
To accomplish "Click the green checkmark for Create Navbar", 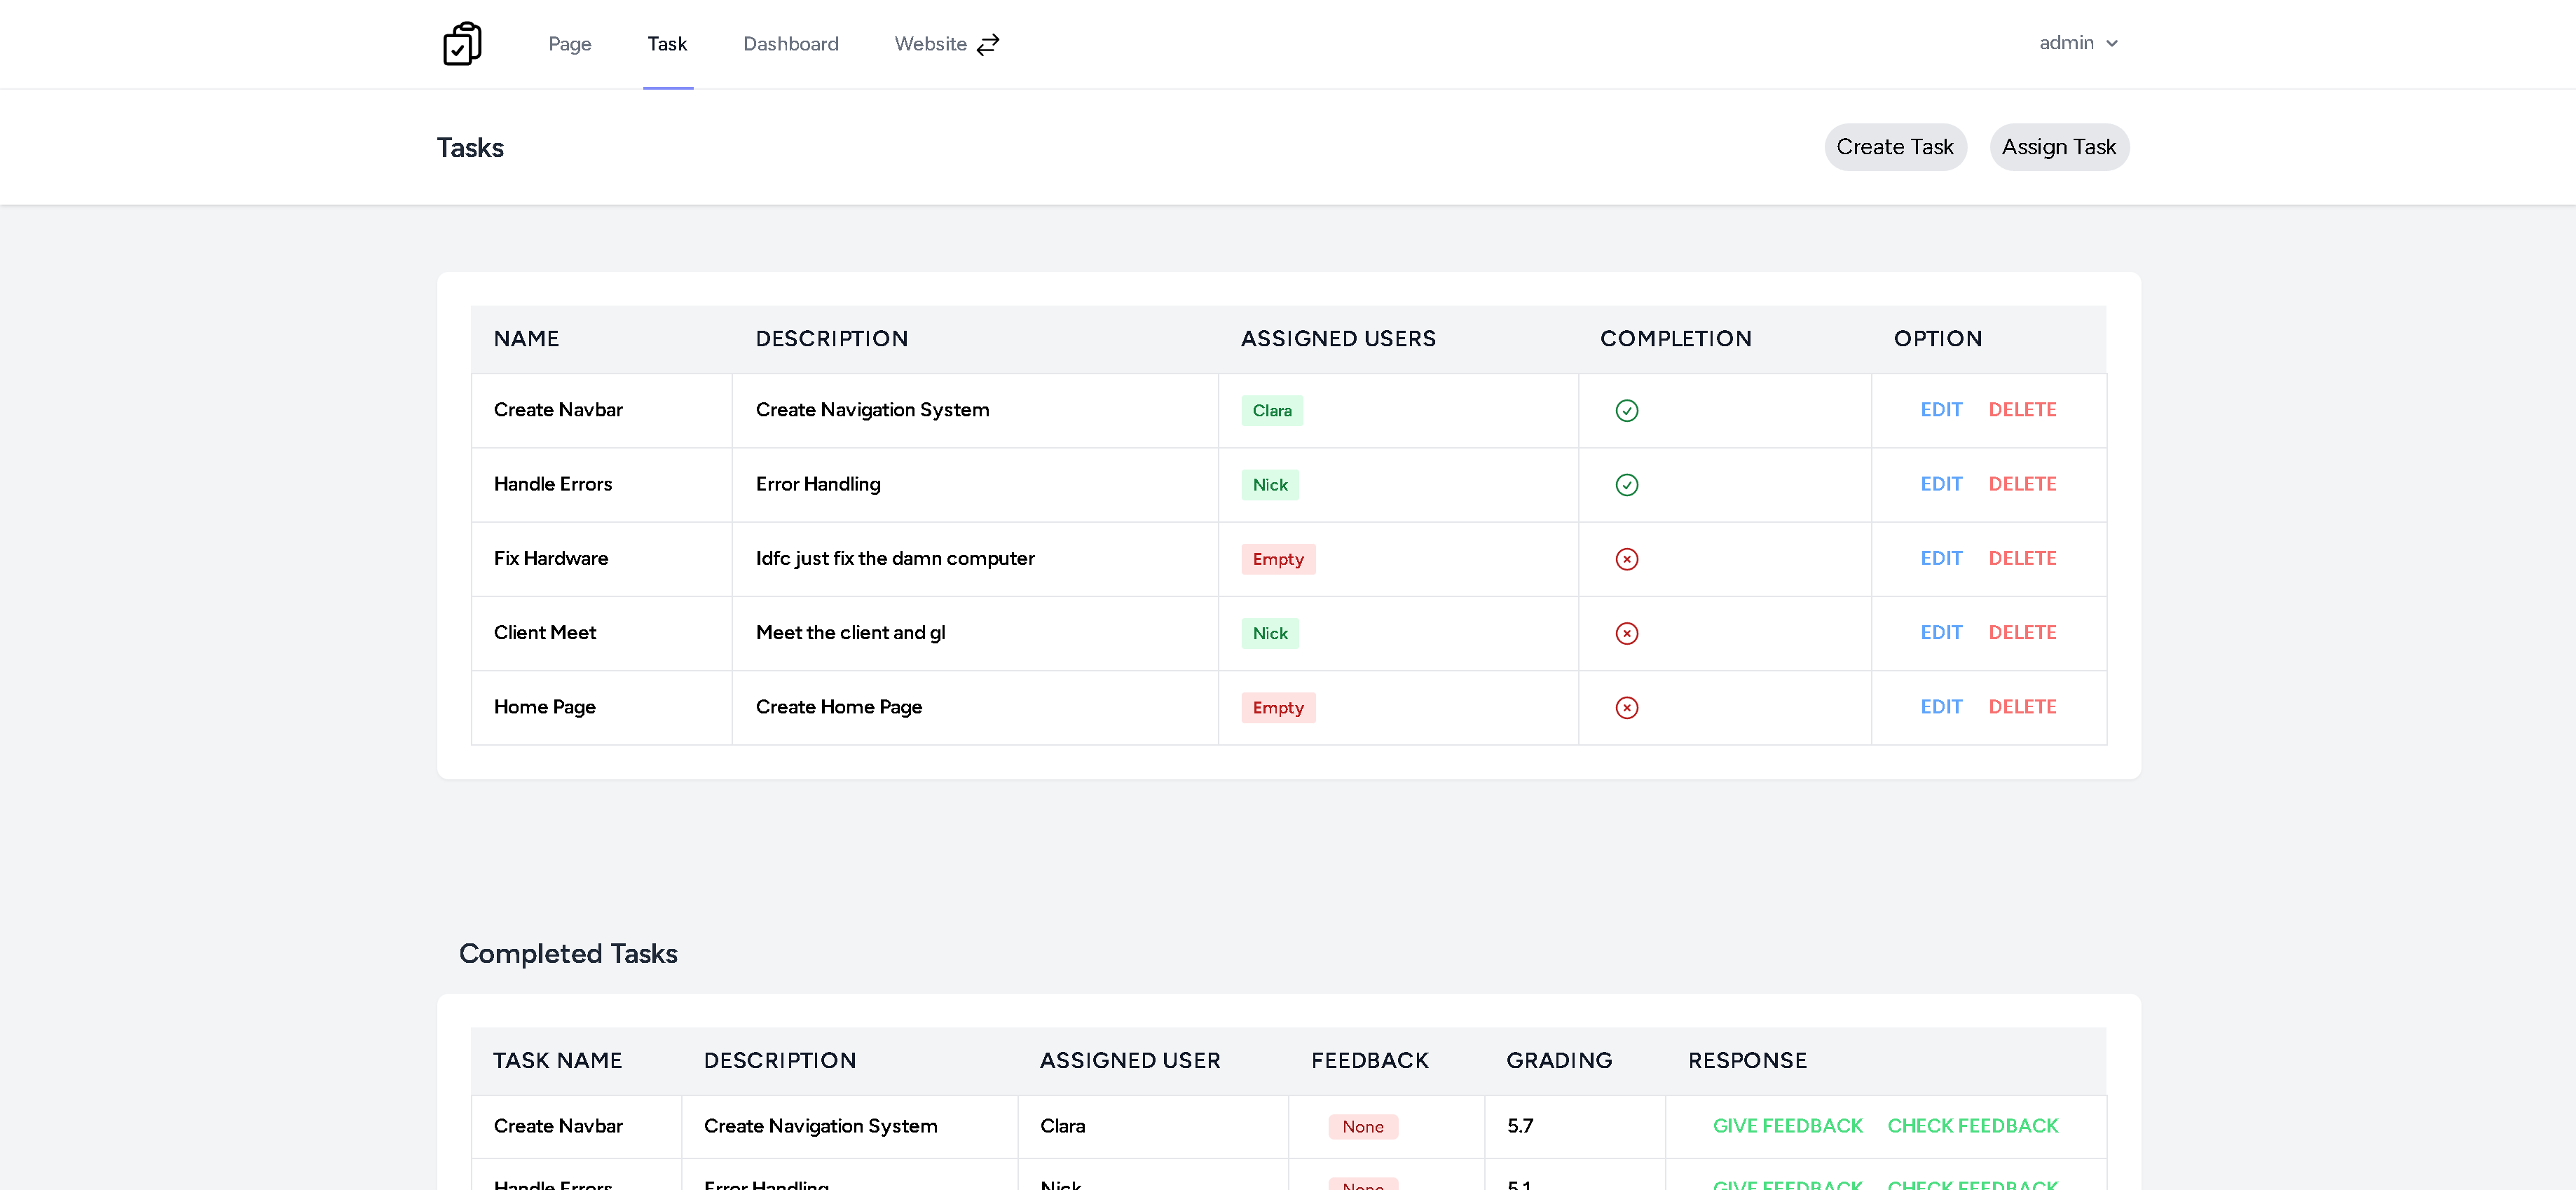I will coord(1626,410).
